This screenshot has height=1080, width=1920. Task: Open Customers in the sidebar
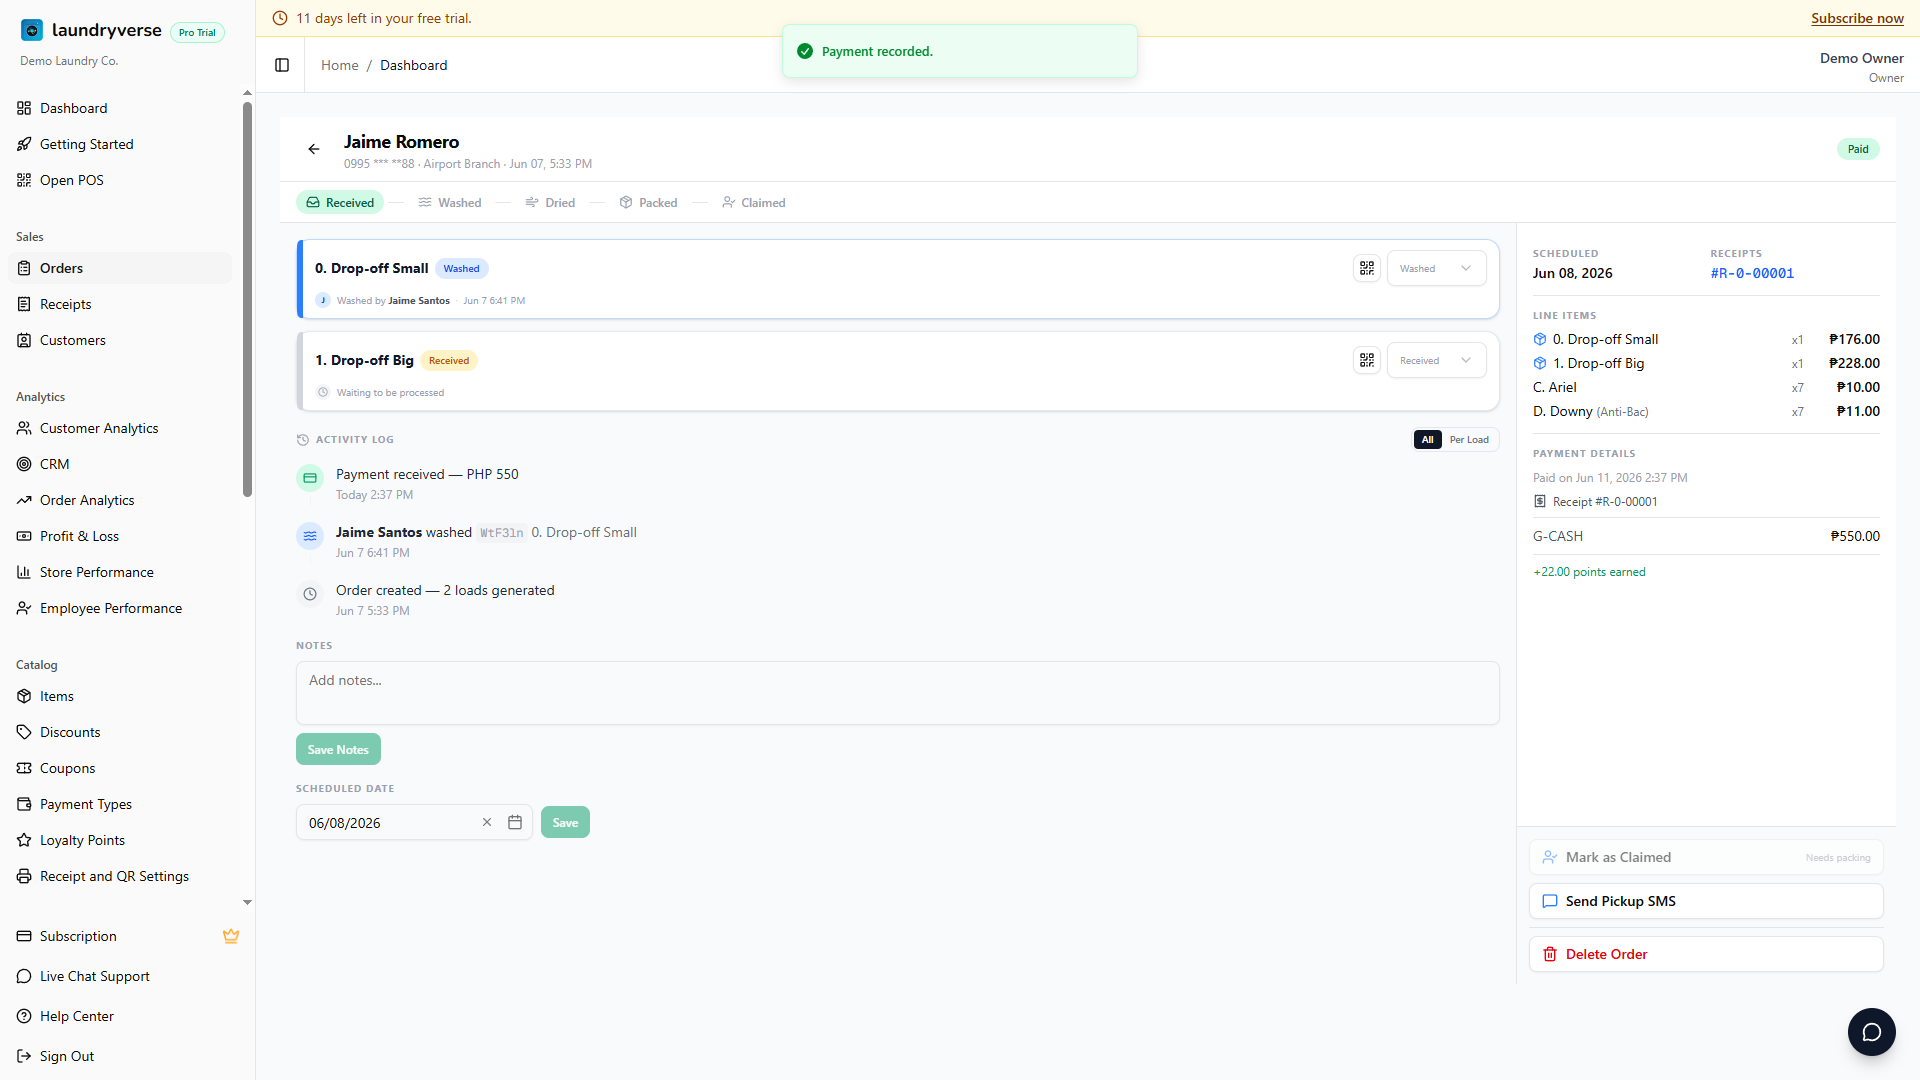click(120, 340)
